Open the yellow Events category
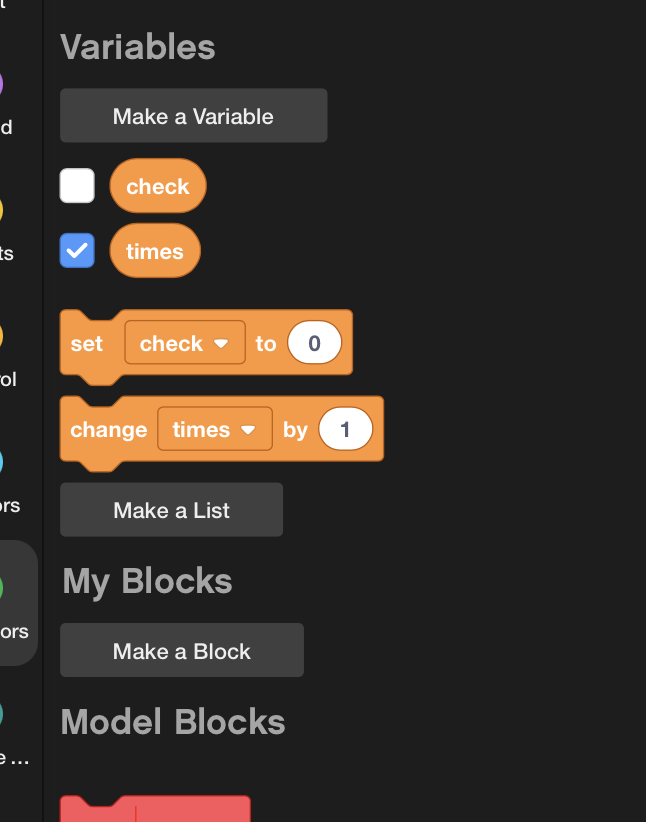Screen dimensions: 646x822 coord(2,211)
